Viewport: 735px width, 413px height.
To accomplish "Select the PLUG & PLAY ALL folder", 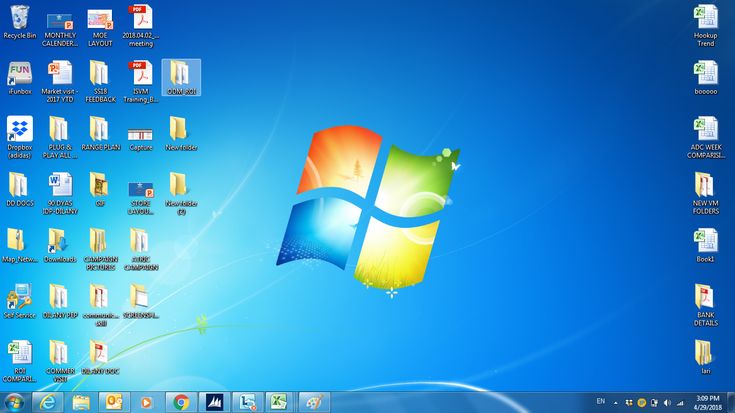I will coord(60,138).
